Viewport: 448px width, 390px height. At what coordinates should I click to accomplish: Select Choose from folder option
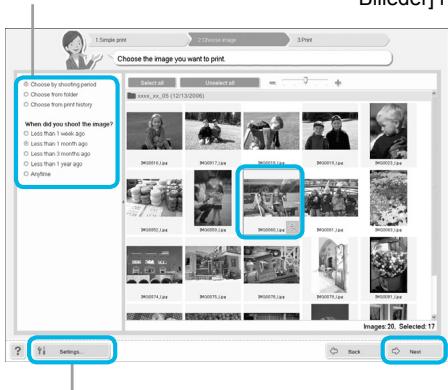tap(51, 94)
